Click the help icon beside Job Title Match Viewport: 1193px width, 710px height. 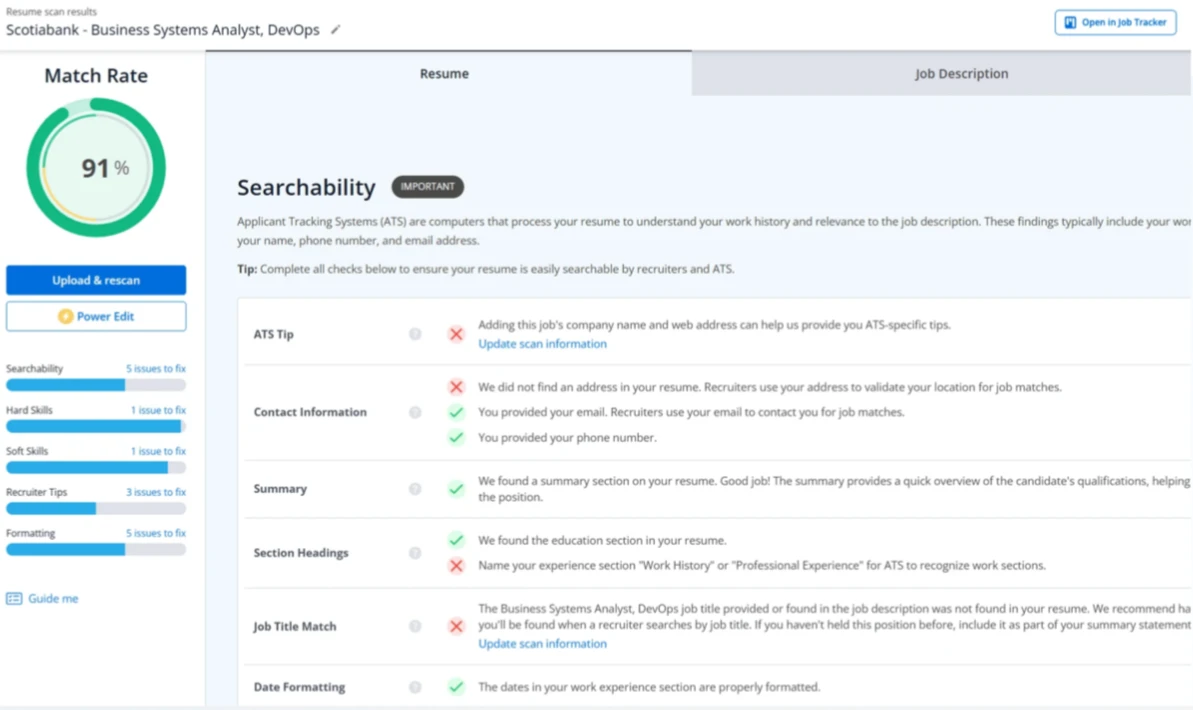(415, 626)
